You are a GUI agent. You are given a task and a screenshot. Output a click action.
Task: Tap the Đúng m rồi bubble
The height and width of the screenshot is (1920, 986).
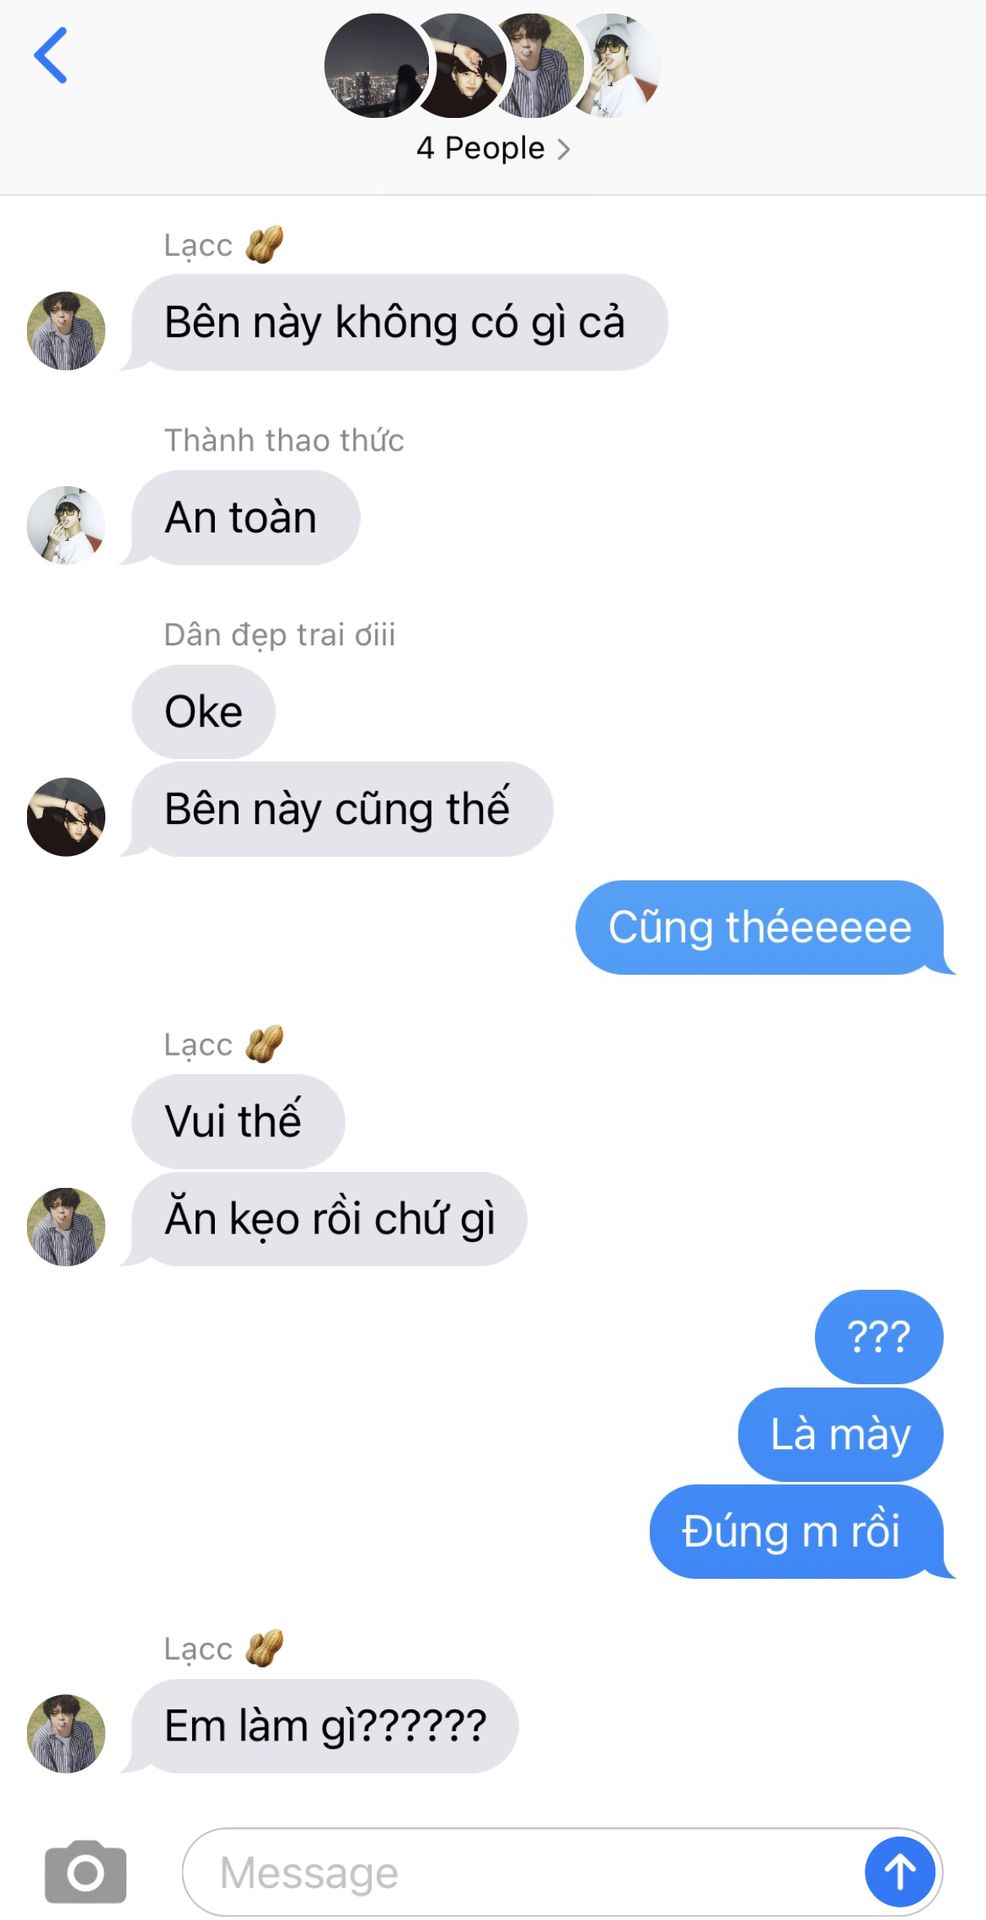[x=796, y=1531]
